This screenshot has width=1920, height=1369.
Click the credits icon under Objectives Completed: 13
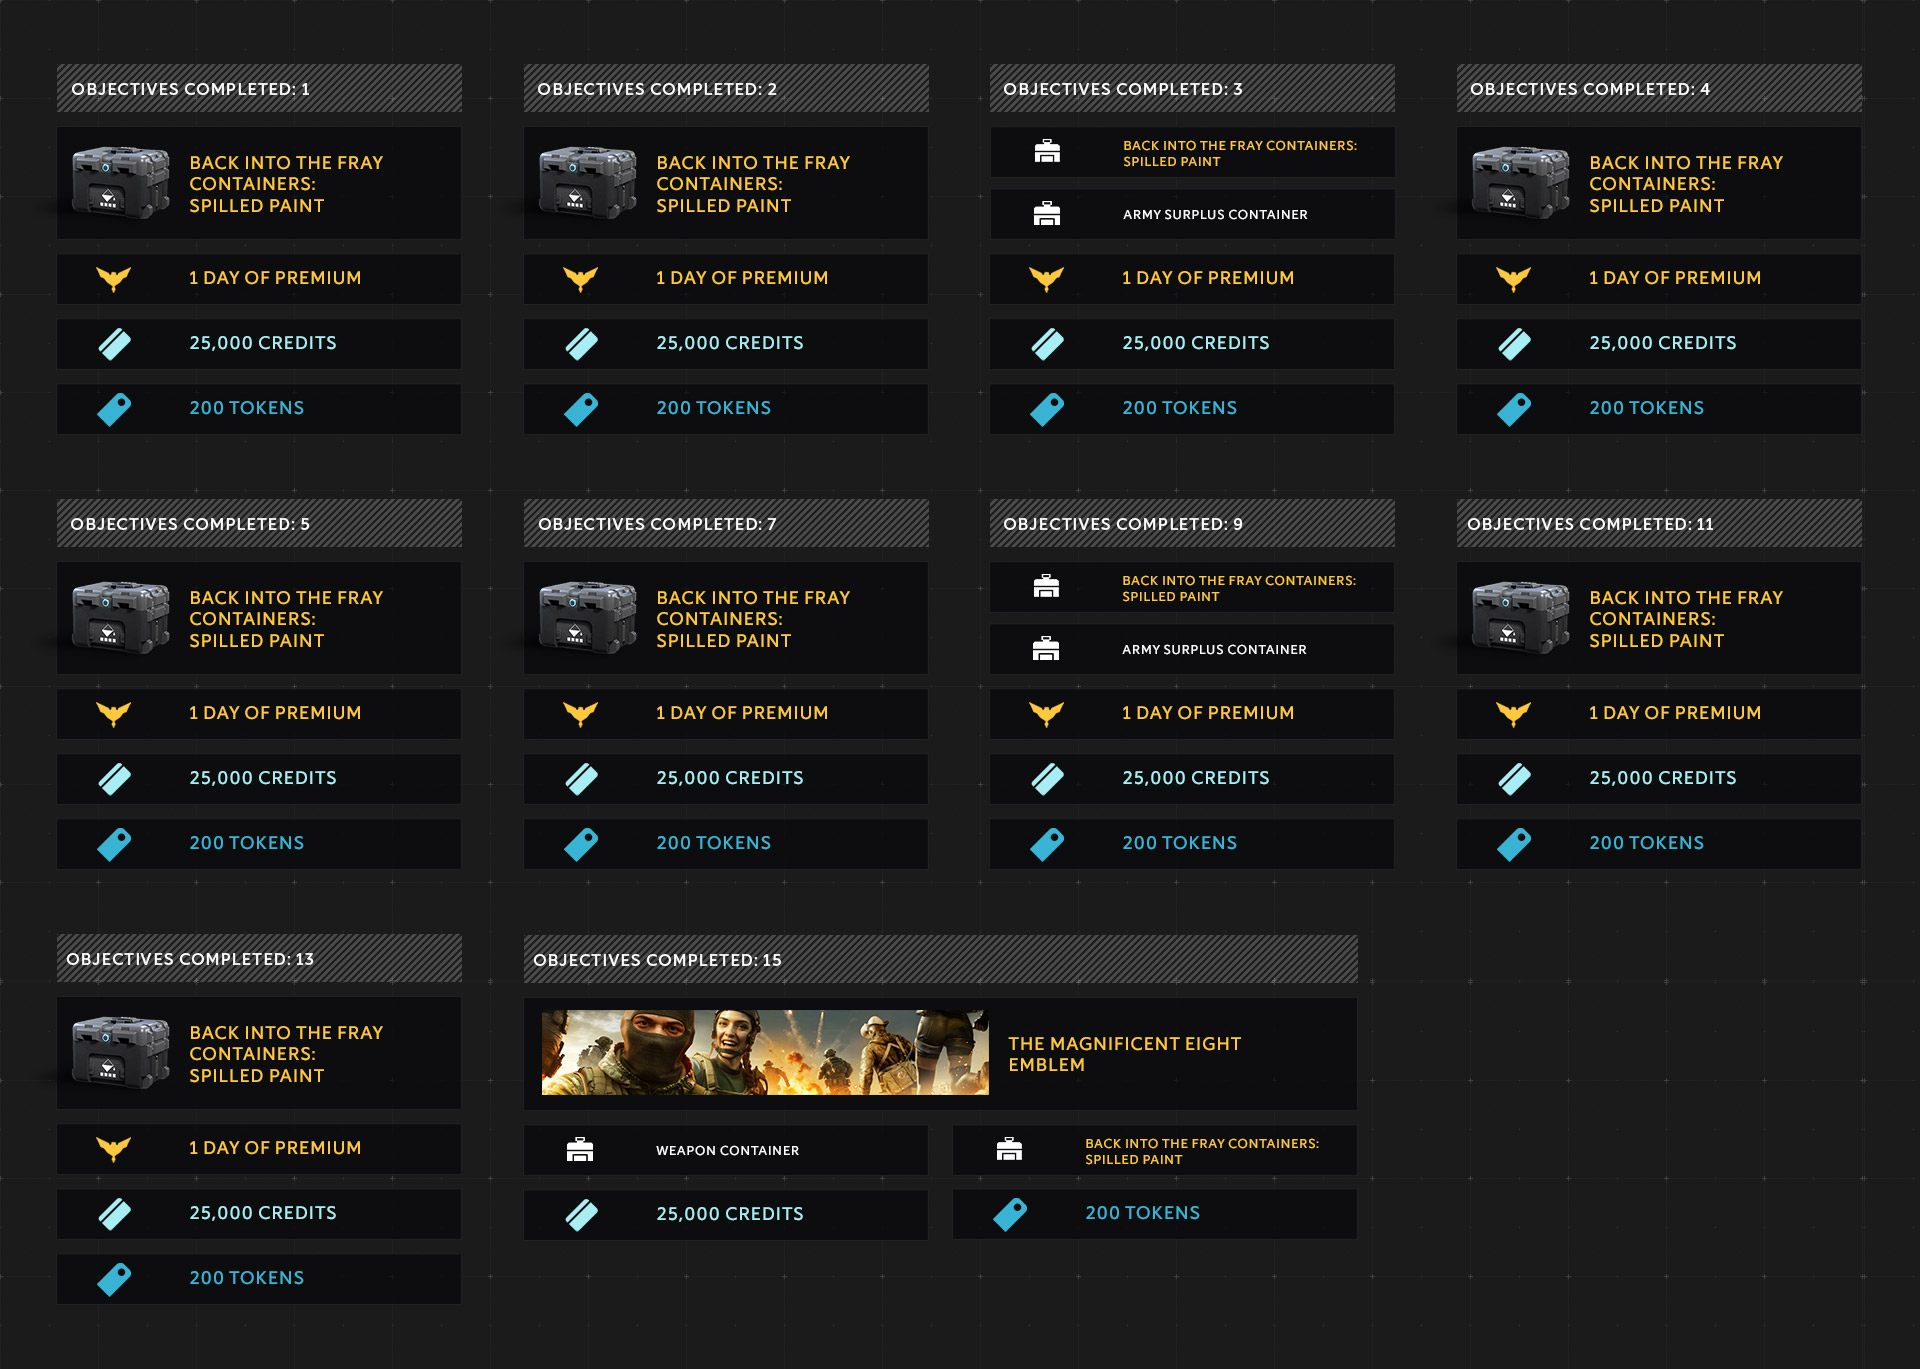click(x=114, y=1214)
